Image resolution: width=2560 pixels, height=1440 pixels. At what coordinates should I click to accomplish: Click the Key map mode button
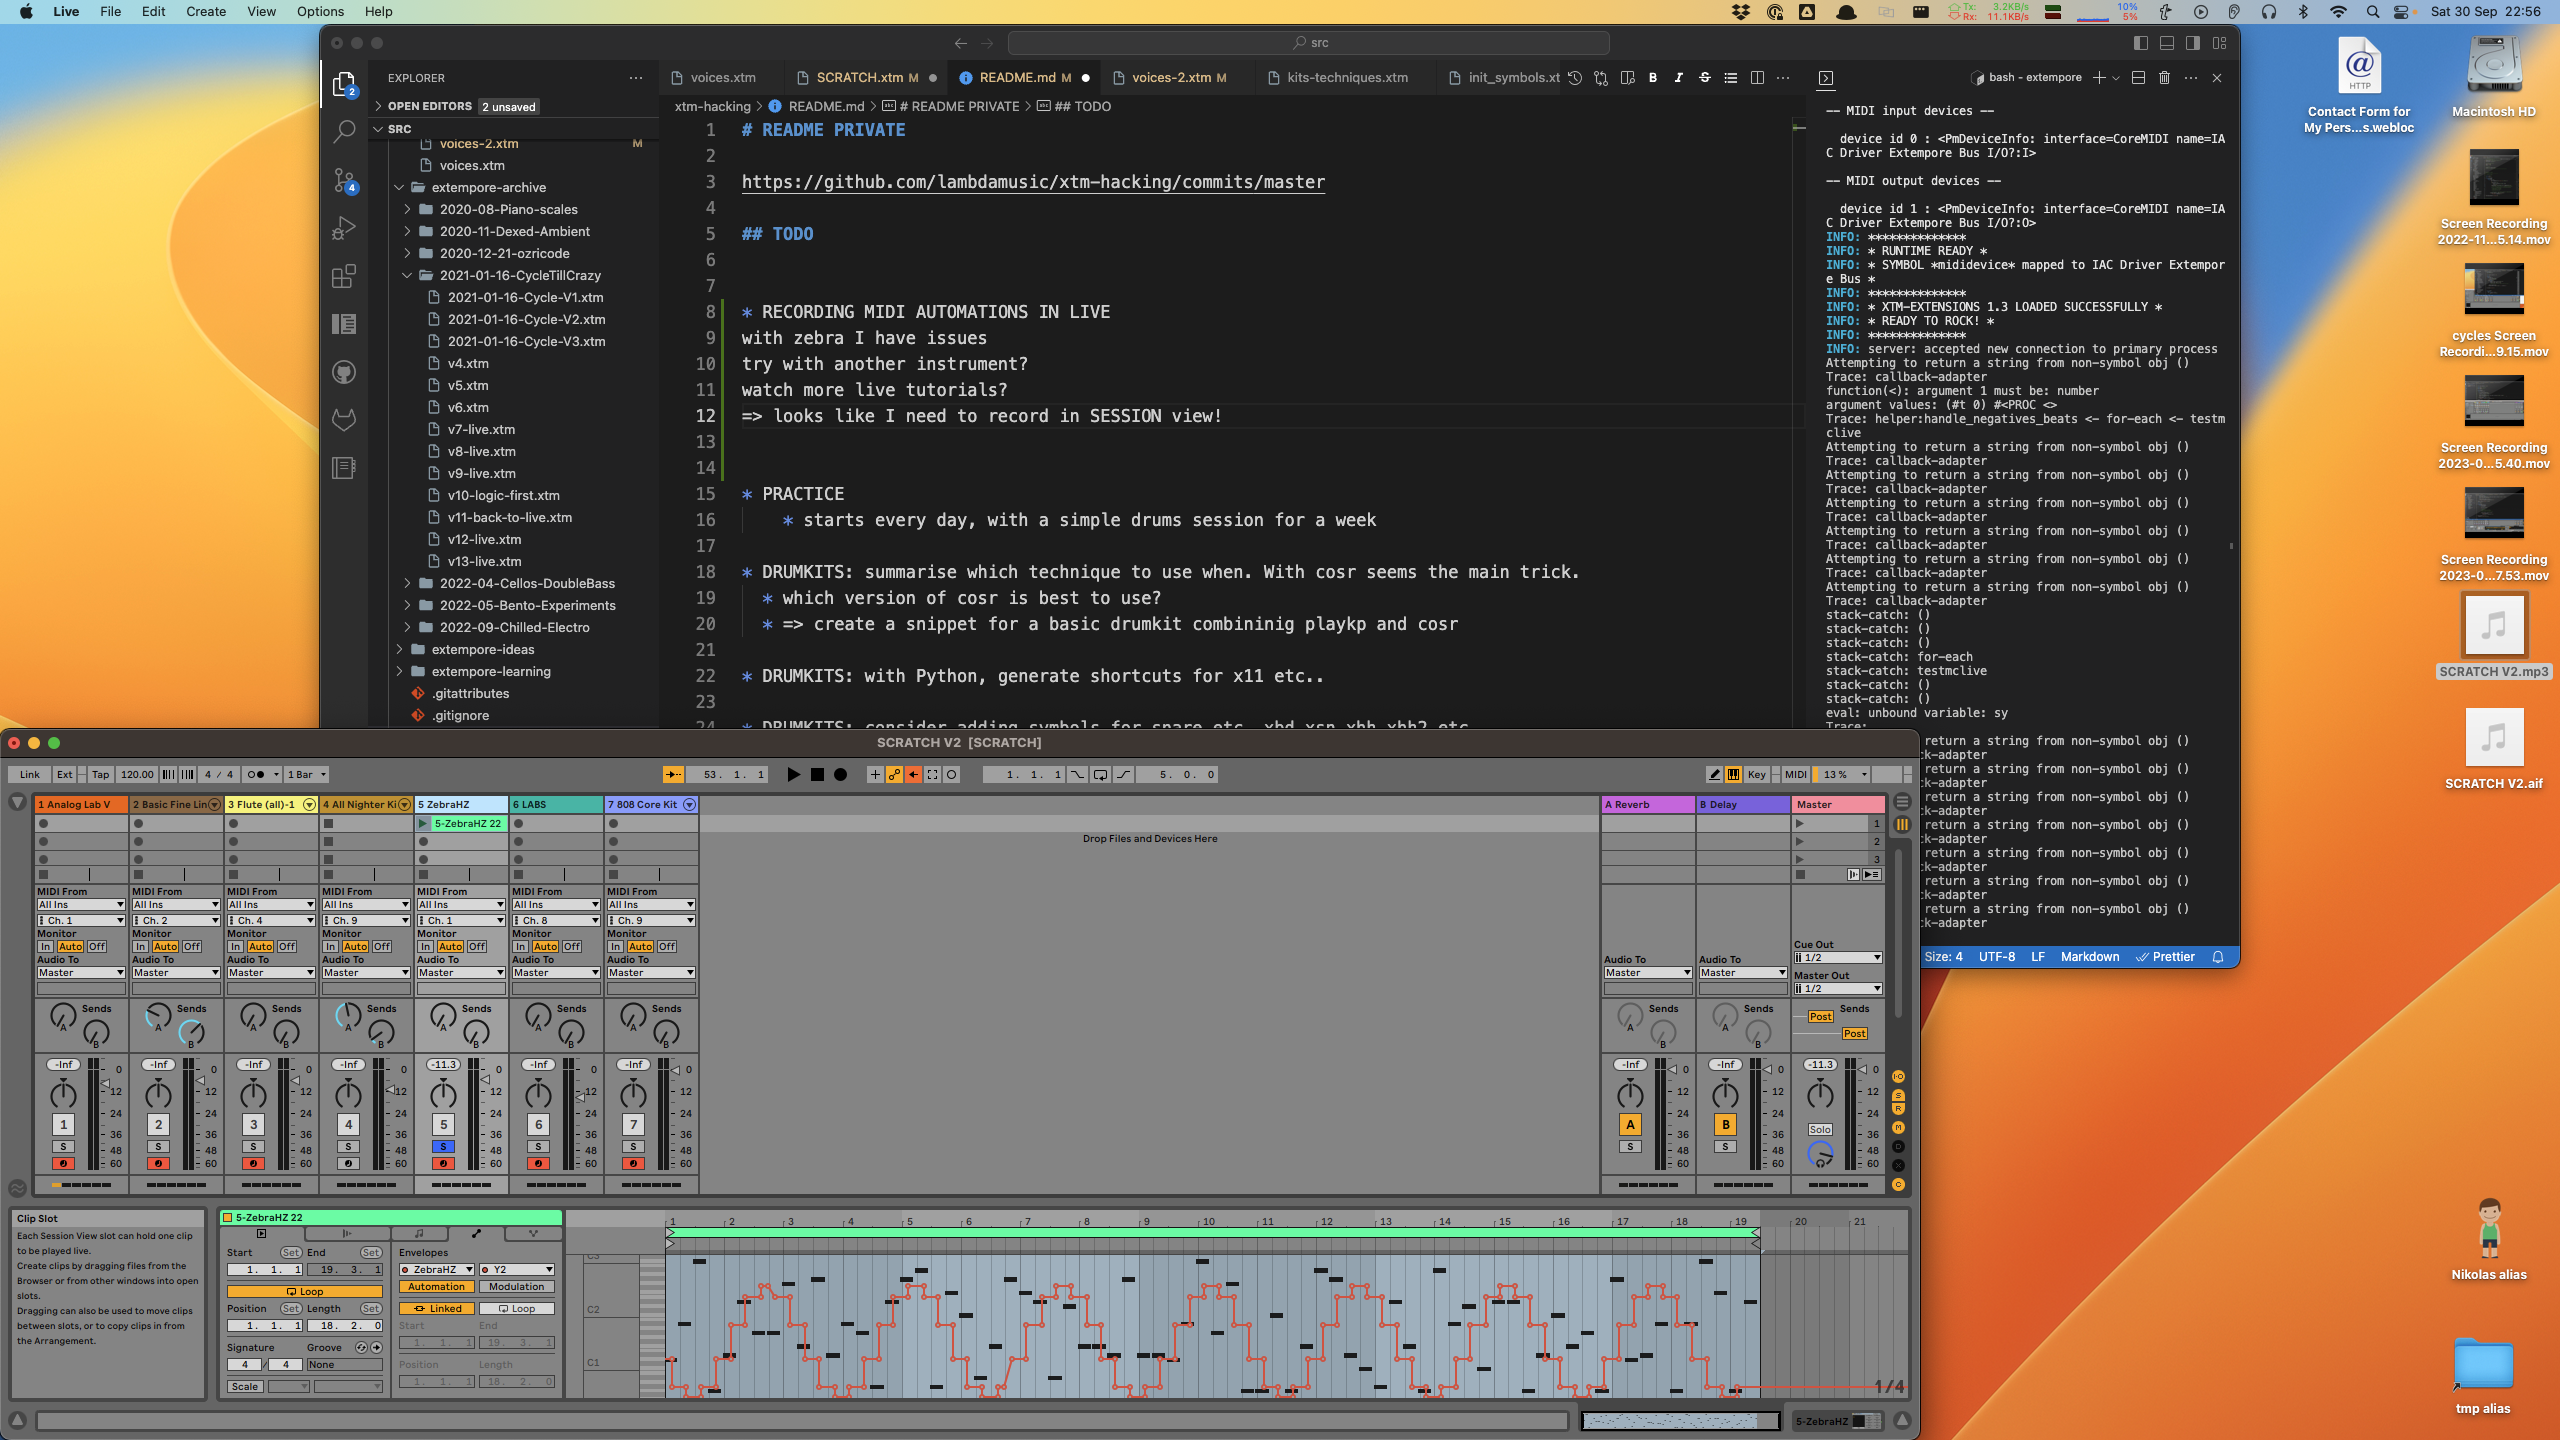[x=1756, y=774]
